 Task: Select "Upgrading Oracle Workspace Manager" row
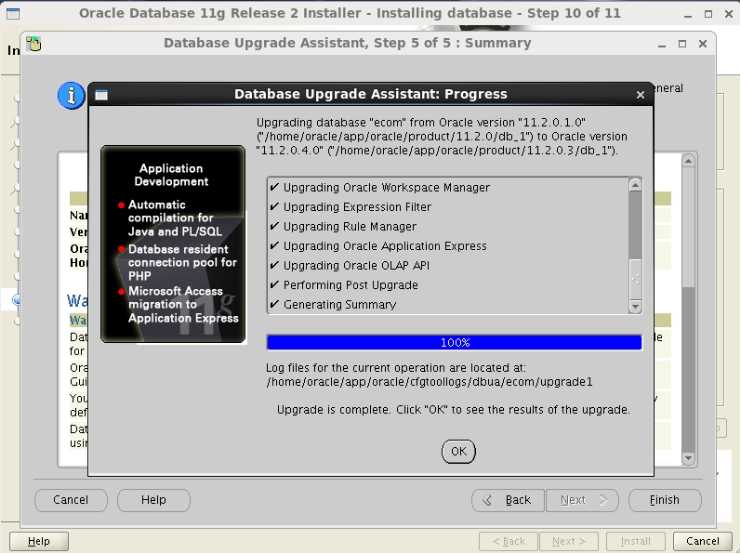pyautogui.click(x=448, y=188)
